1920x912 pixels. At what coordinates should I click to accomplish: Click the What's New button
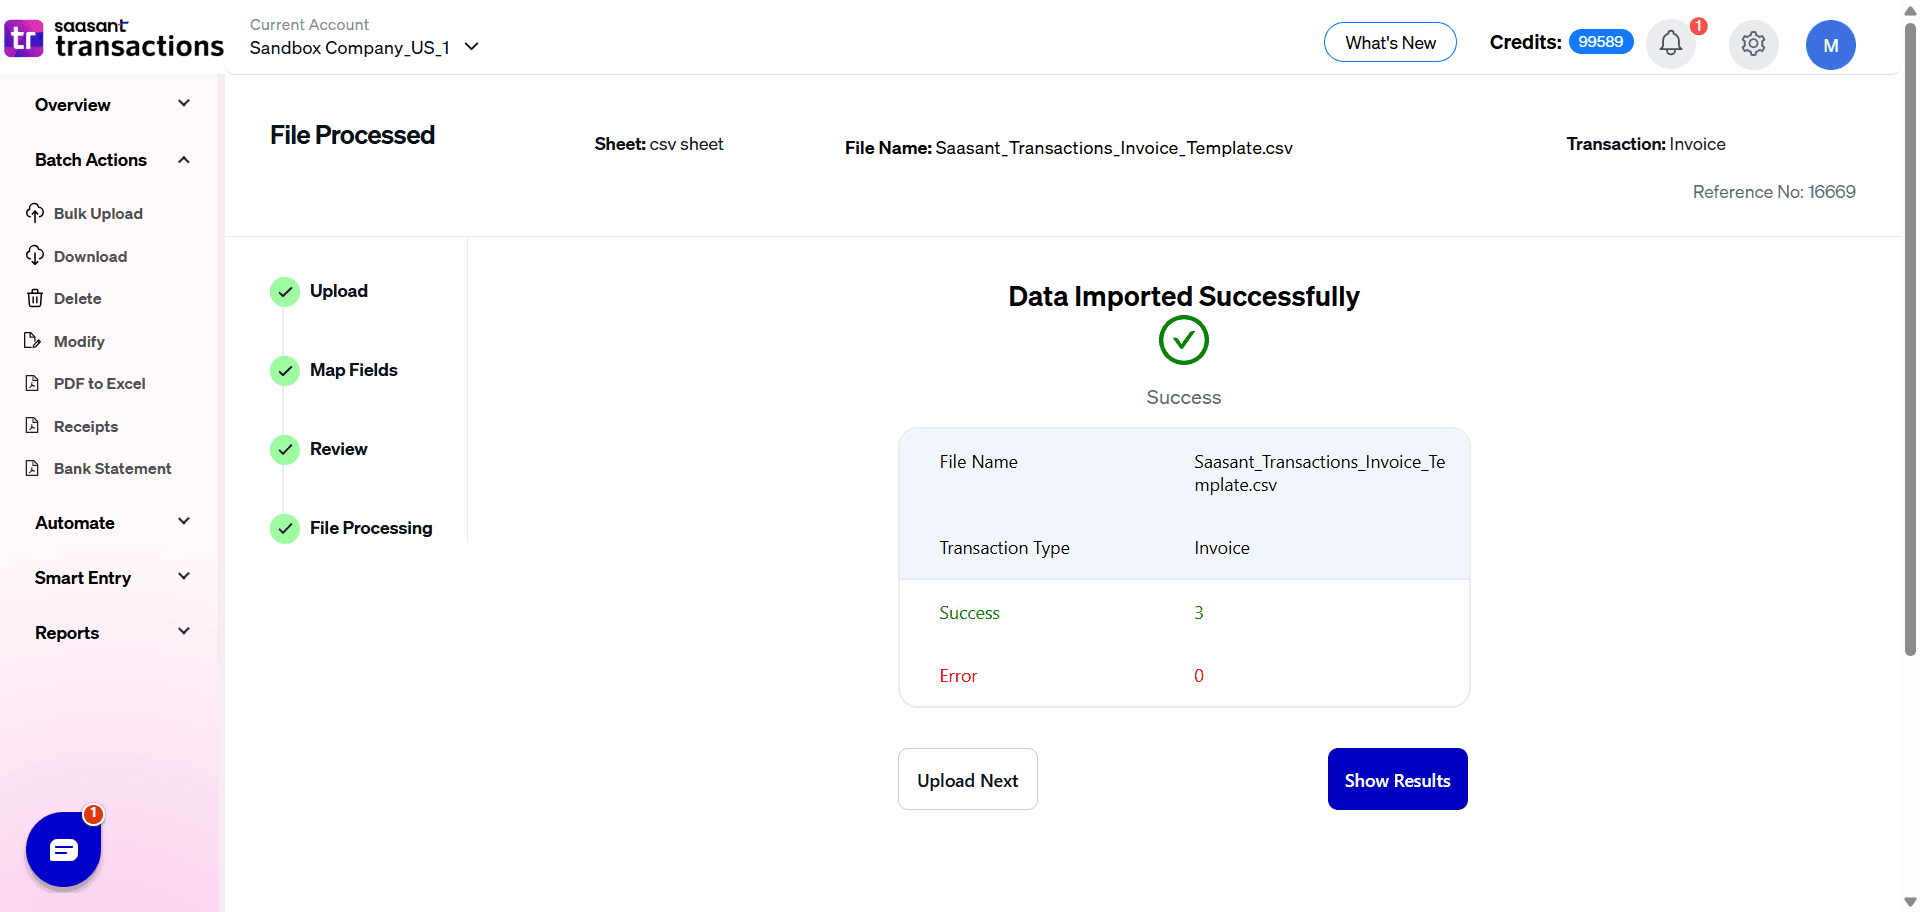[x=1390, y=43]
